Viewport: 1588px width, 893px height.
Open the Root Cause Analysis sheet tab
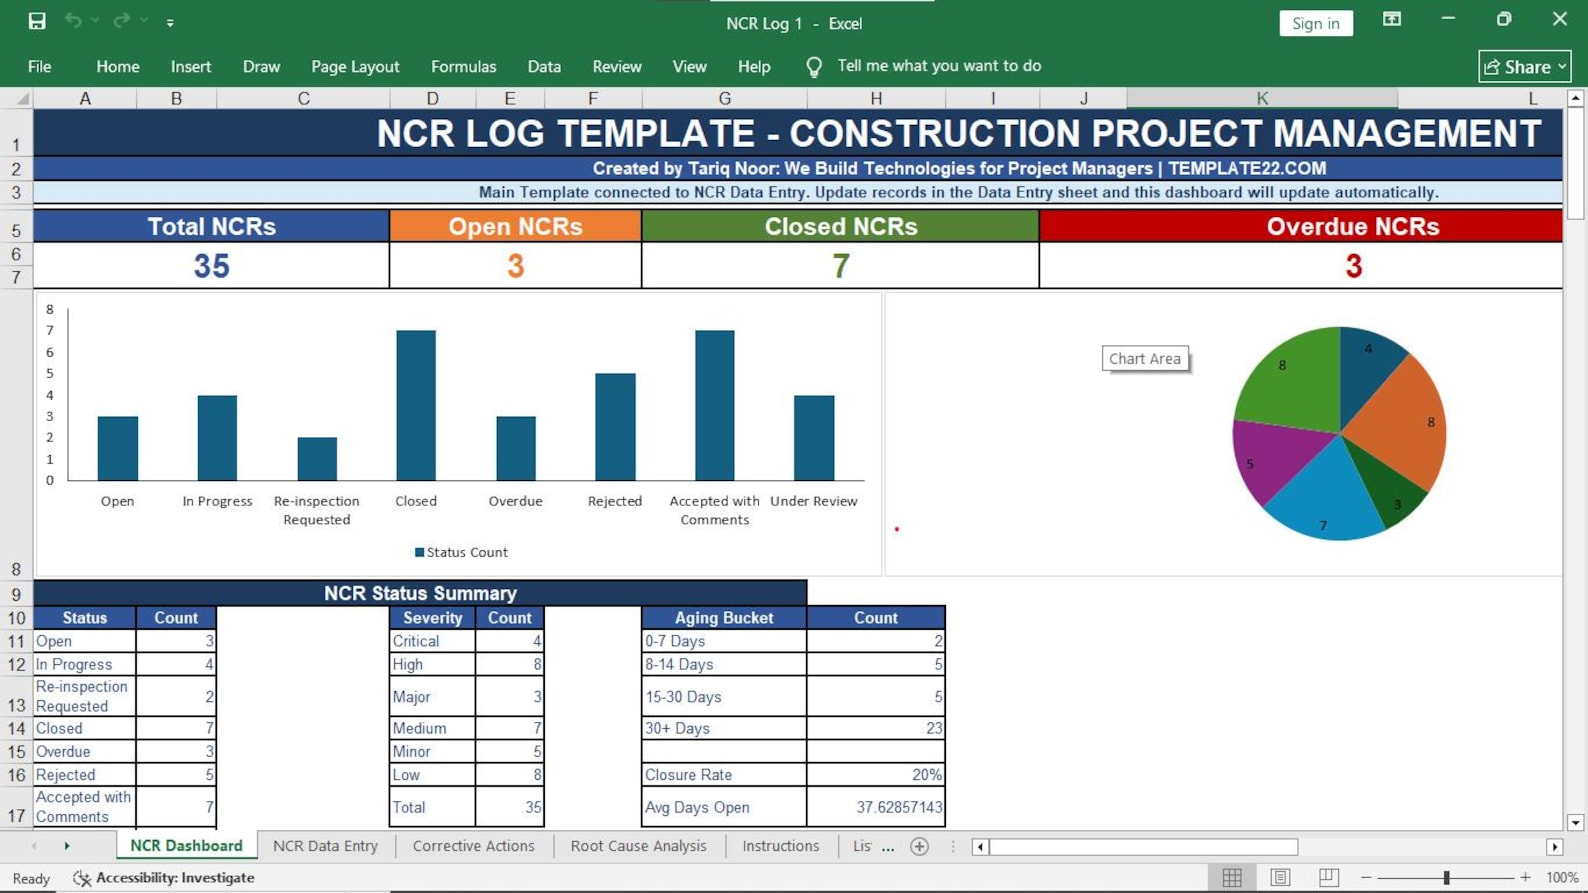click(x=638, y=846)
